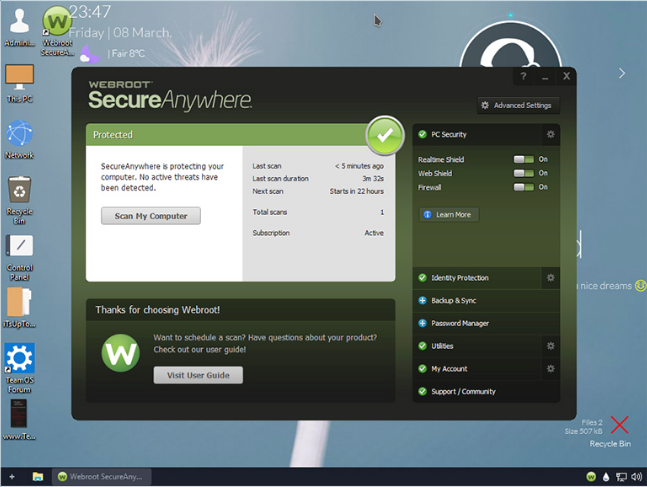The width and height of the screenshot is (647, 487).
Task: Click the network tray icon
Action: (x=621, y=477)
